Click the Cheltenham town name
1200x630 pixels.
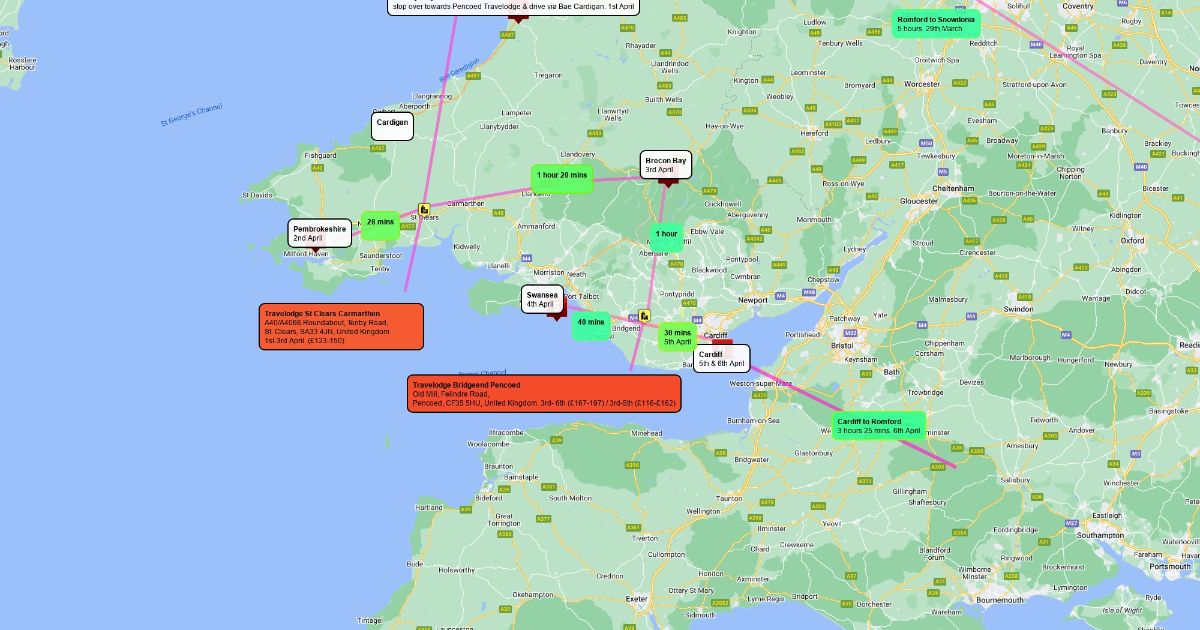point(951,188)
